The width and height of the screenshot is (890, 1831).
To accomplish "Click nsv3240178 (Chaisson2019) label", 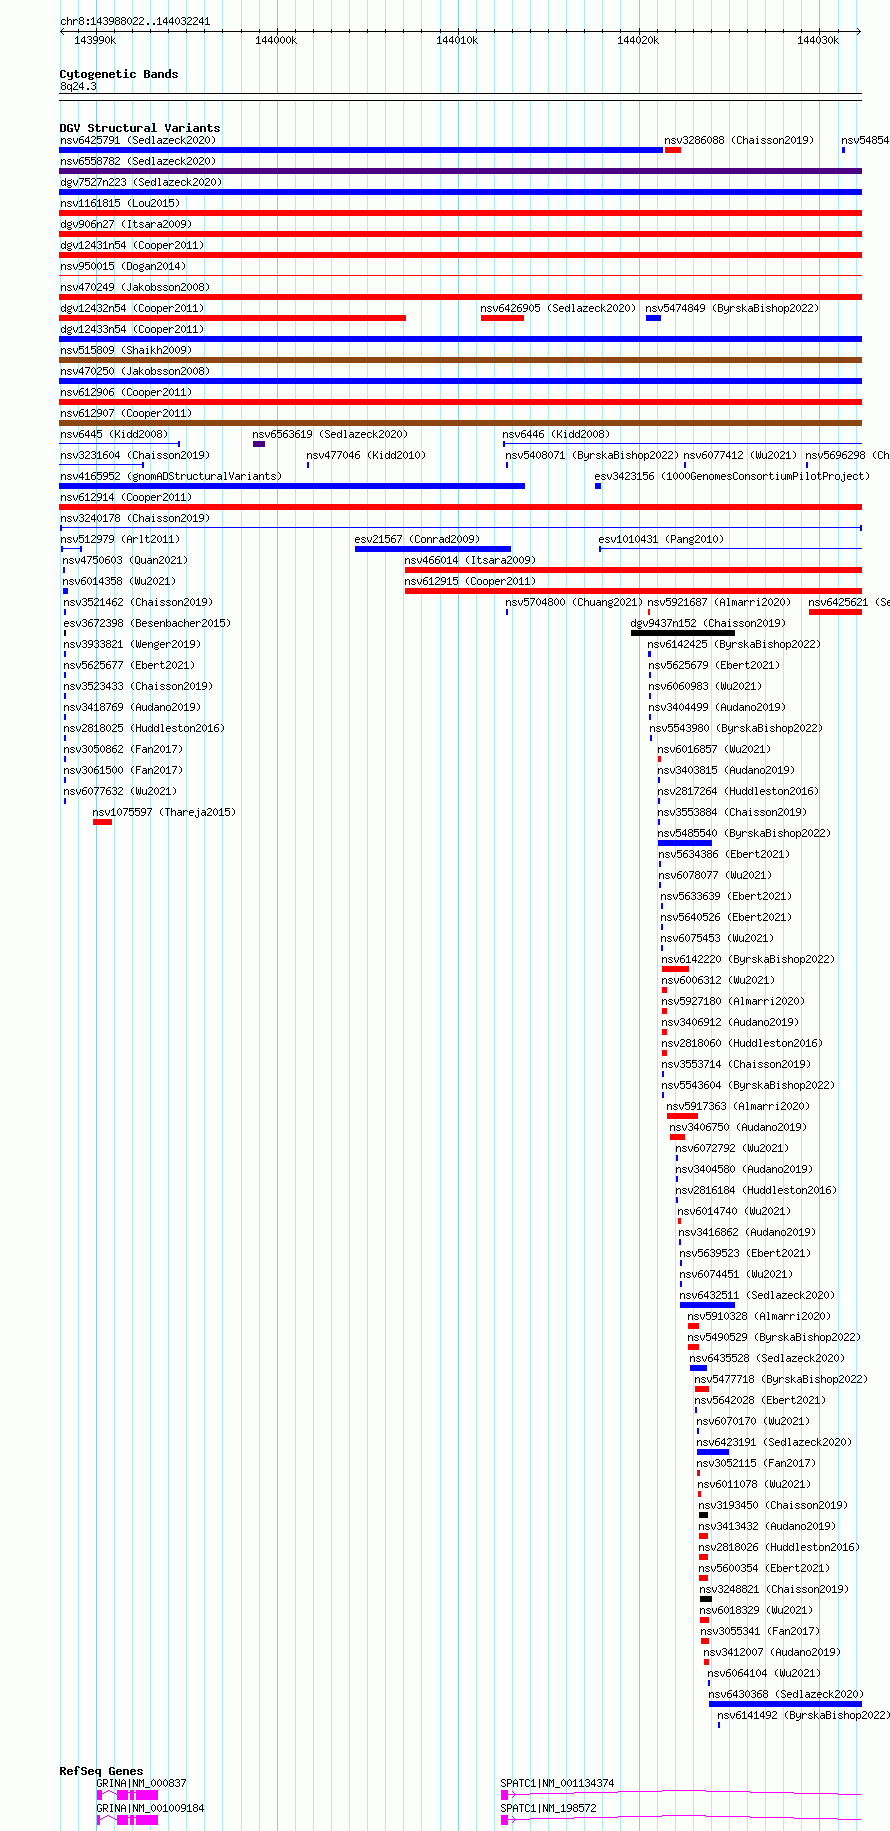I will (x=135, y=518).
